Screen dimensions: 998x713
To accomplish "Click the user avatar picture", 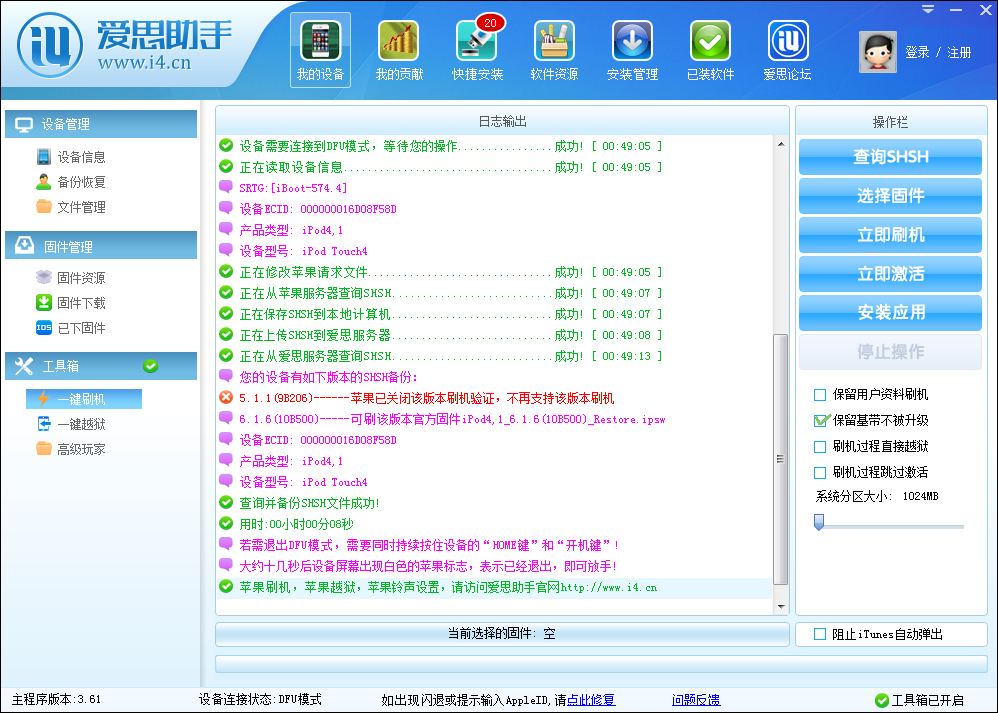I will coord(878,52).
